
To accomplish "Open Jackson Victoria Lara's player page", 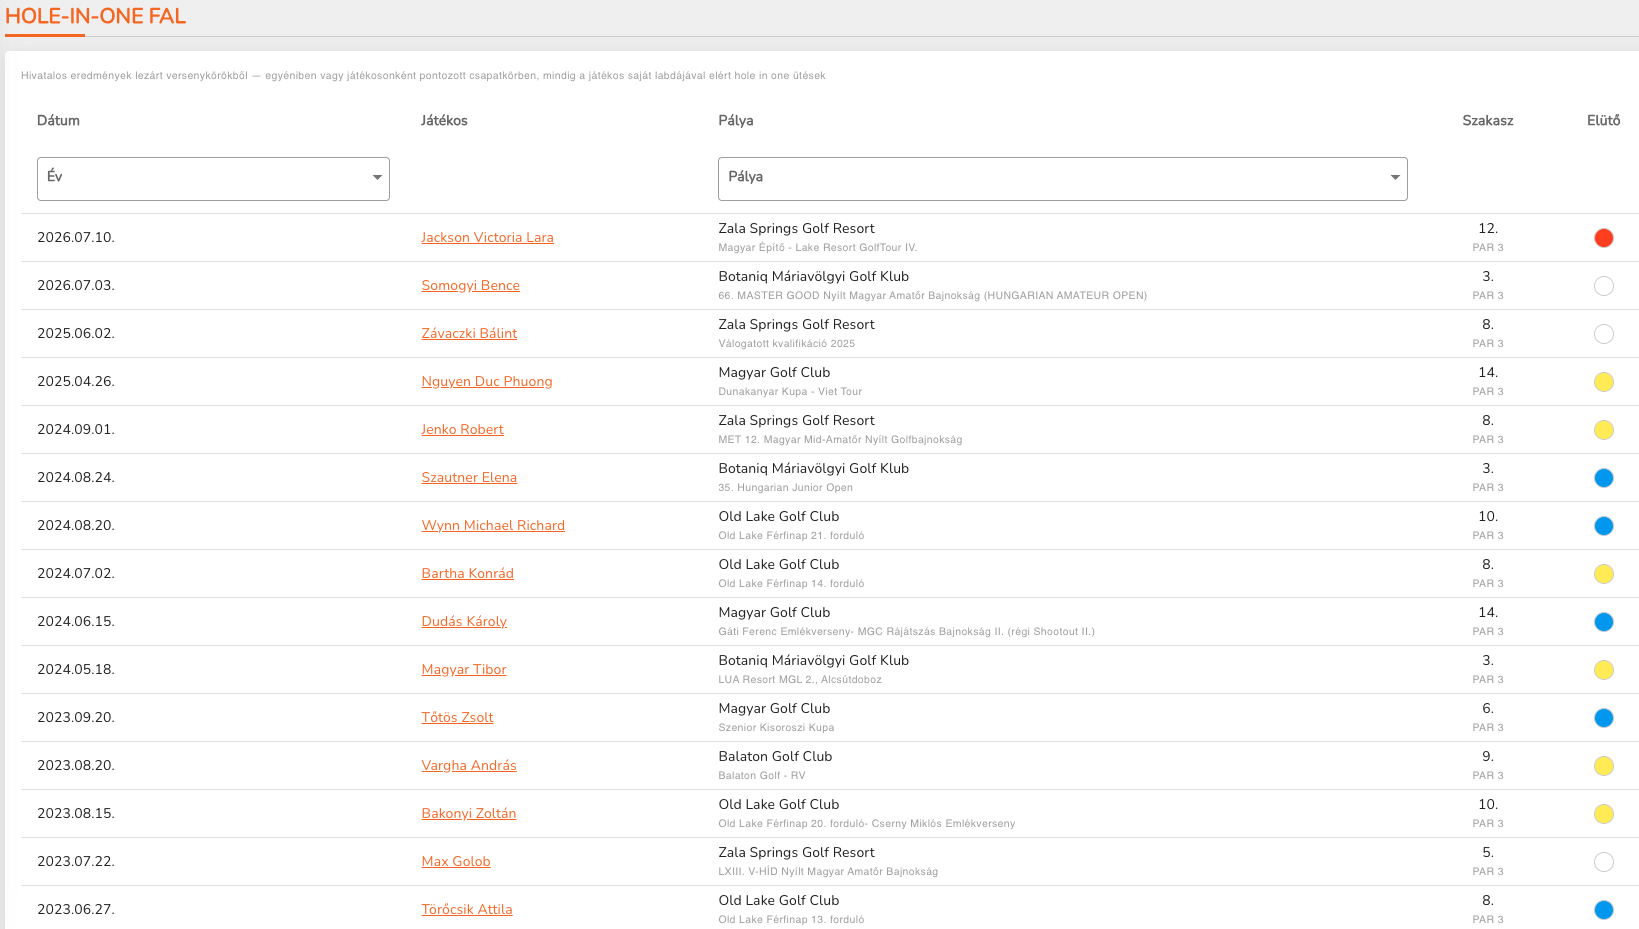I will coord(487,237).
